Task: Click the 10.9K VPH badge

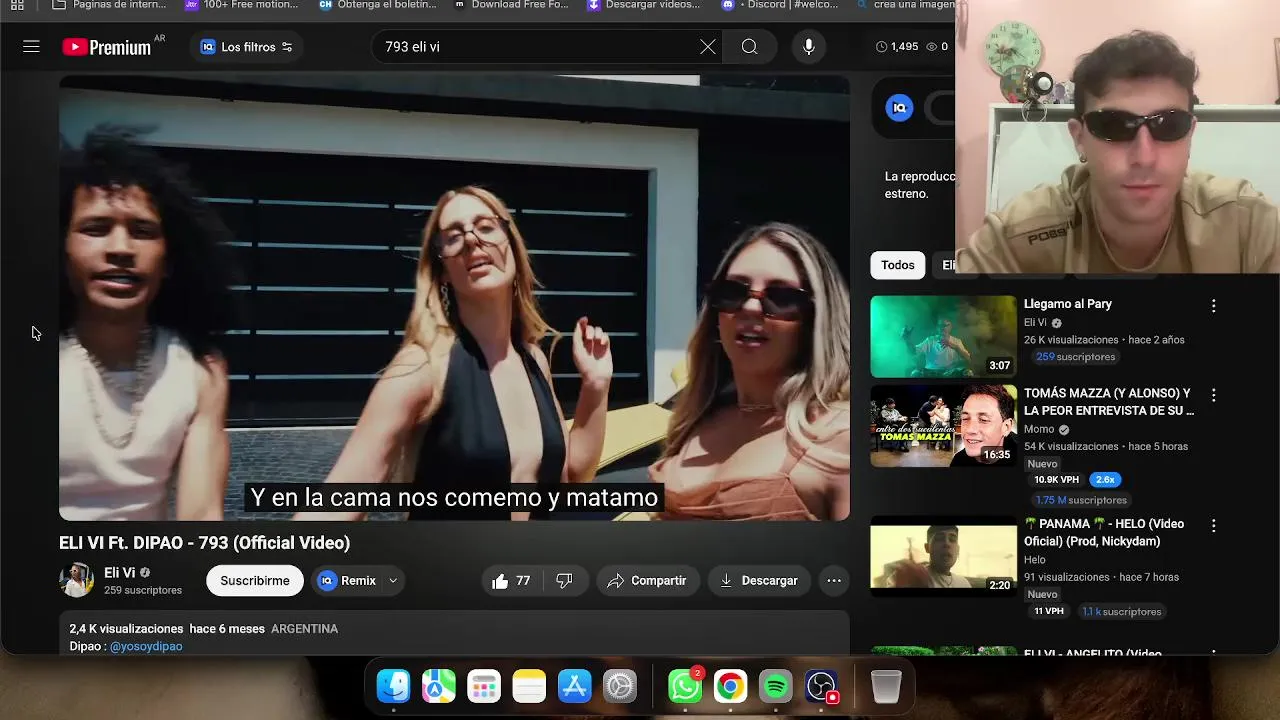Action: click(1056, 480)
